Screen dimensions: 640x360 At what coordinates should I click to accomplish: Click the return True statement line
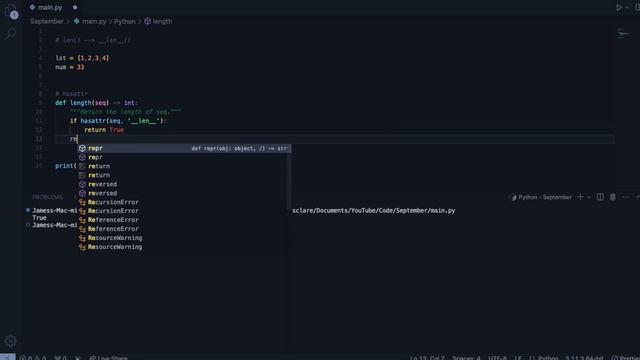coord(104,130)
